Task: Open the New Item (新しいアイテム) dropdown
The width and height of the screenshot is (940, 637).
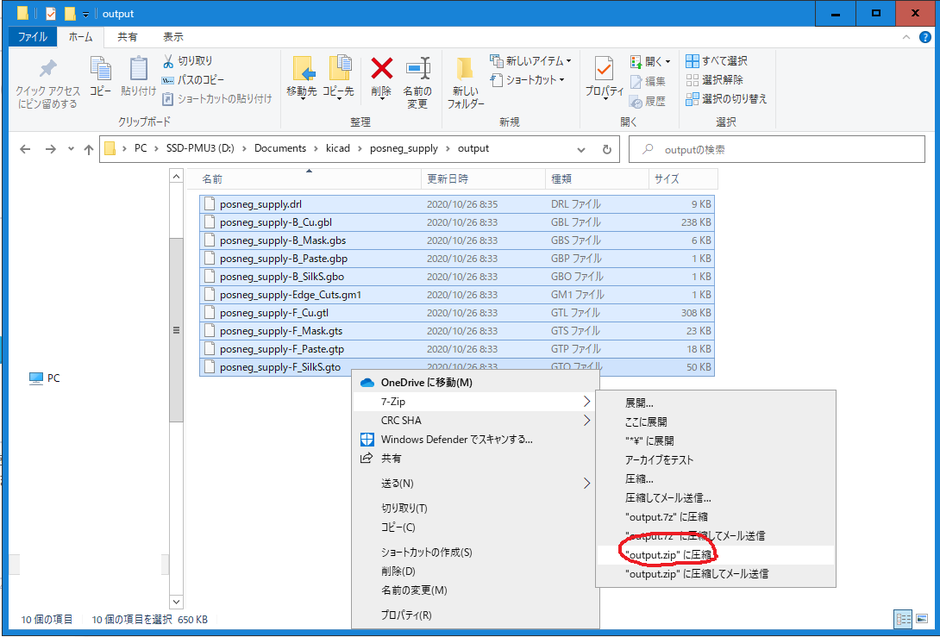Action: click(531, 61)
